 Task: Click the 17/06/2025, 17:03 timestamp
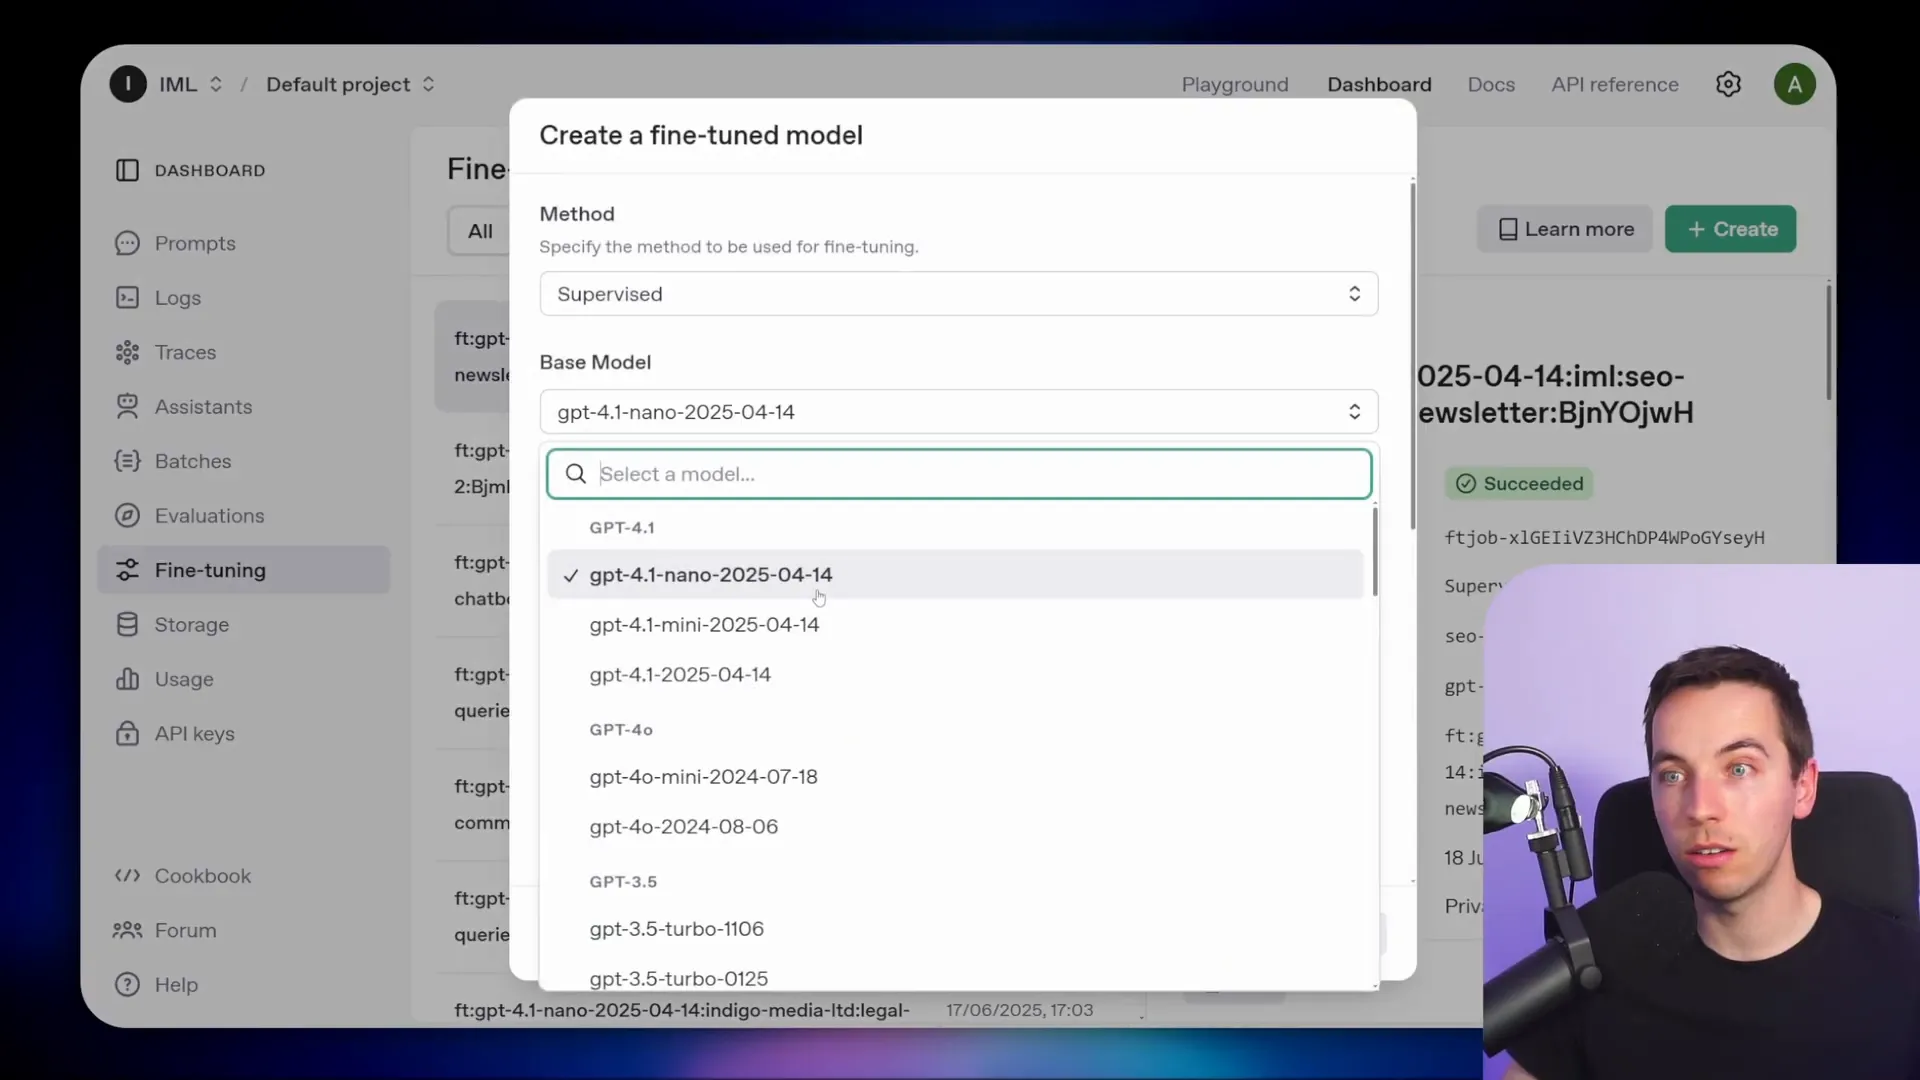pyautogui.click(x=1019, y=1010)
